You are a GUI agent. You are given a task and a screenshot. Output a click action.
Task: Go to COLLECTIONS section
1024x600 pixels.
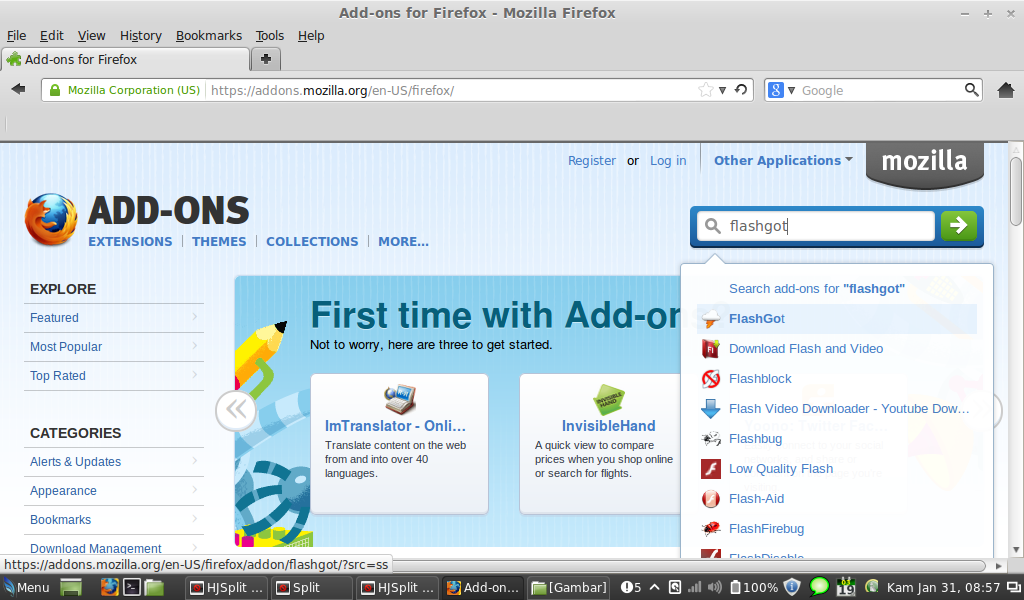coord(312,242)
